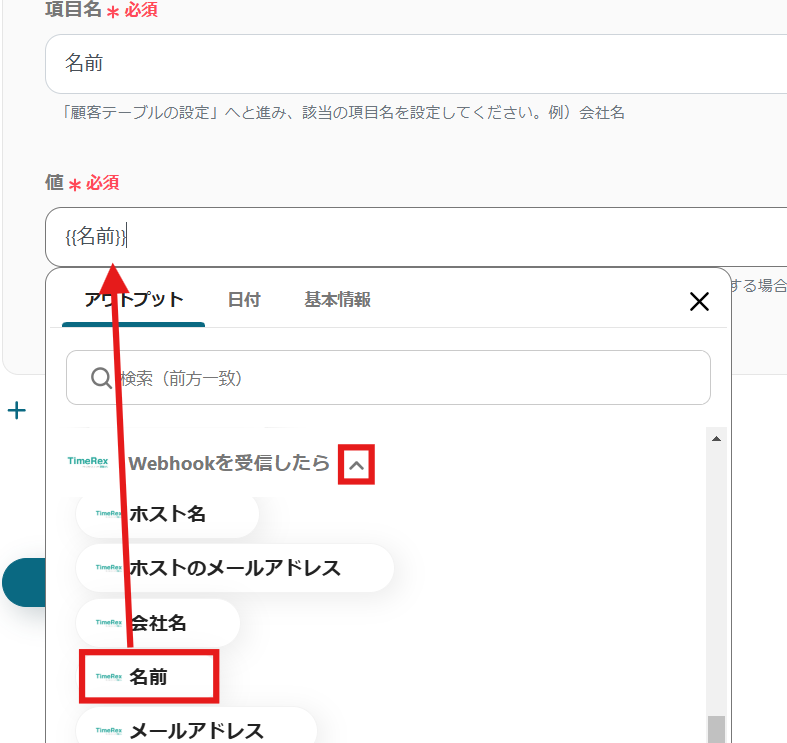This screenshot has width=787, height=743.
Task: Select the 名前 output item
Action: pos(149,676)
